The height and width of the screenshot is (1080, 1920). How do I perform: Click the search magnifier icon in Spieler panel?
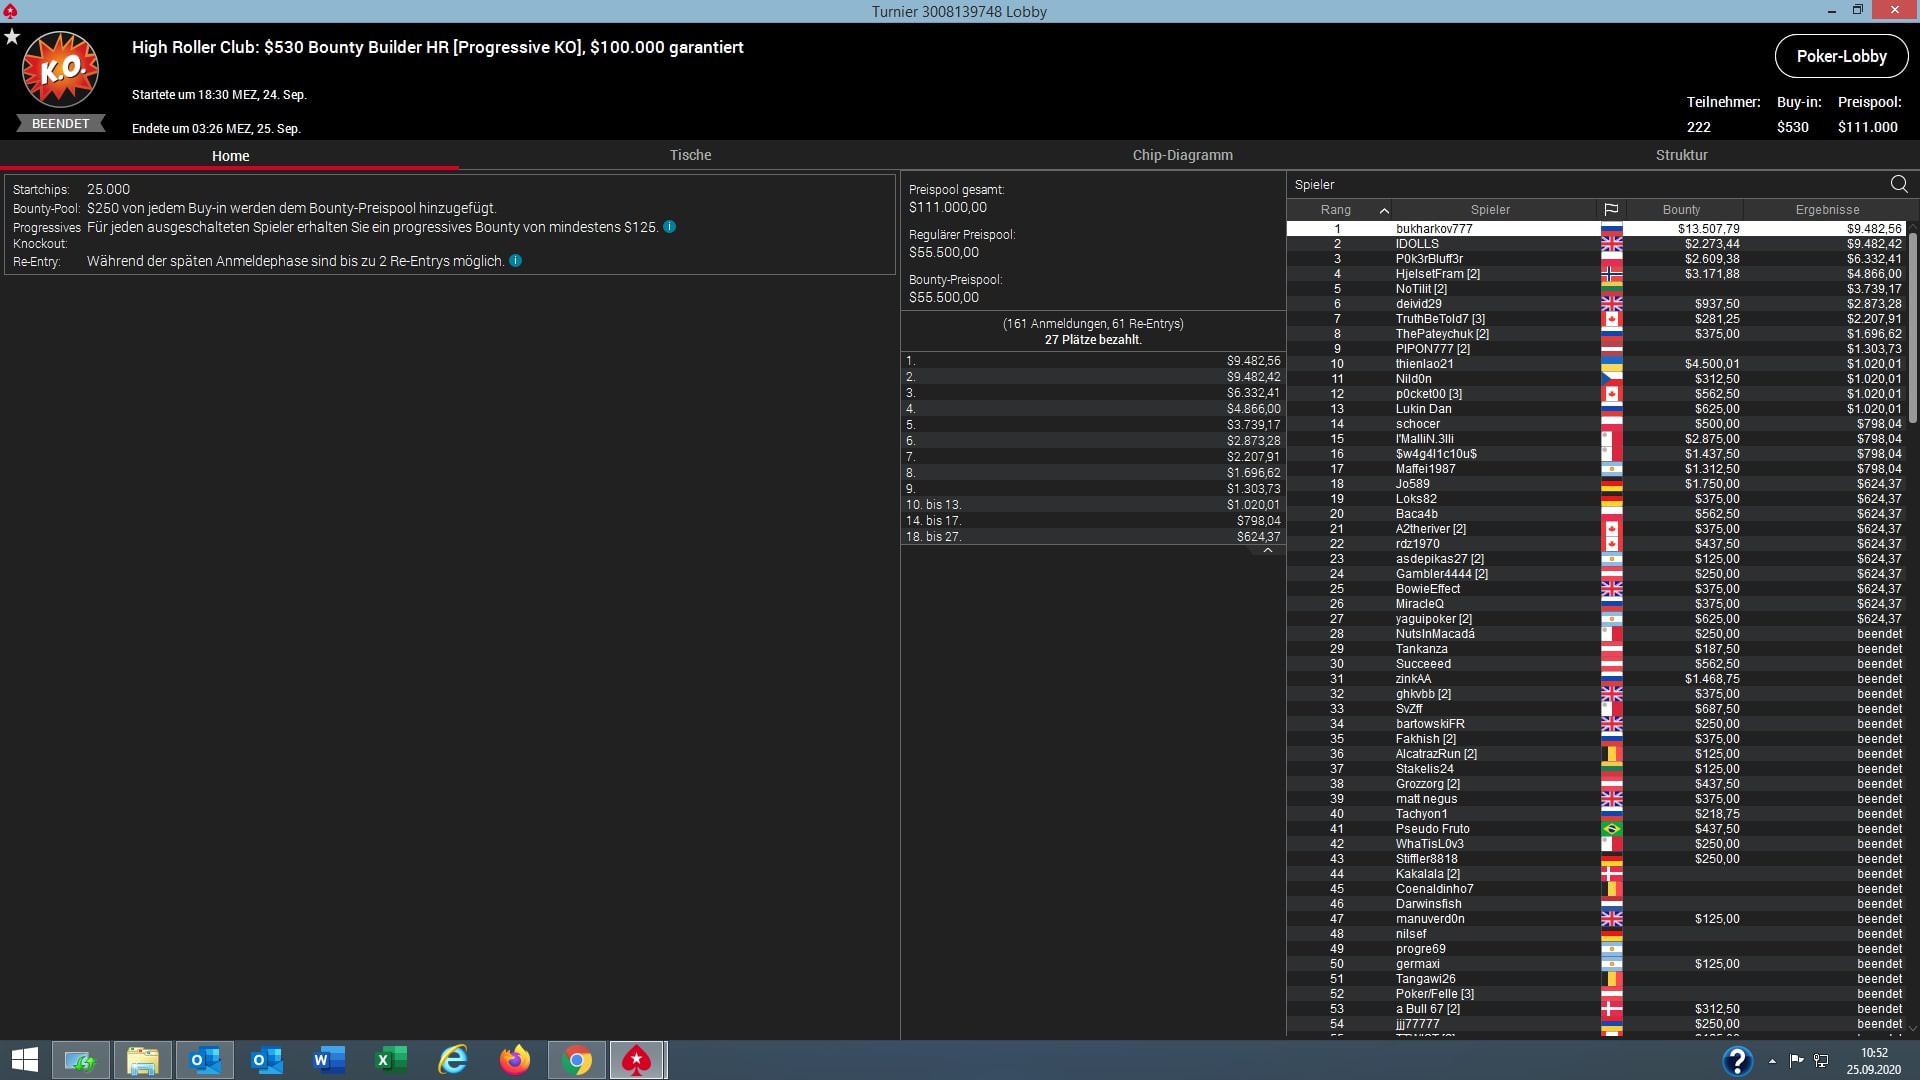tap(1898, 184)
